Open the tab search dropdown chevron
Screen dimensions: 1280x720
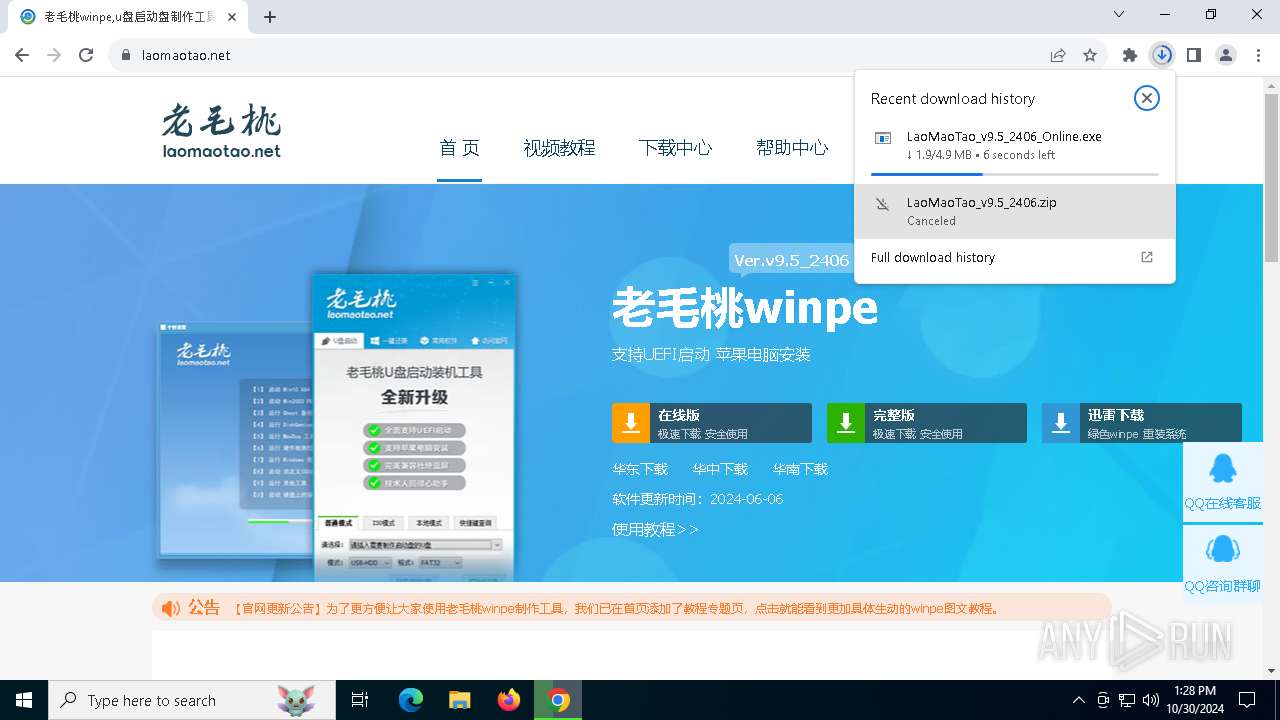(1119, 15)
